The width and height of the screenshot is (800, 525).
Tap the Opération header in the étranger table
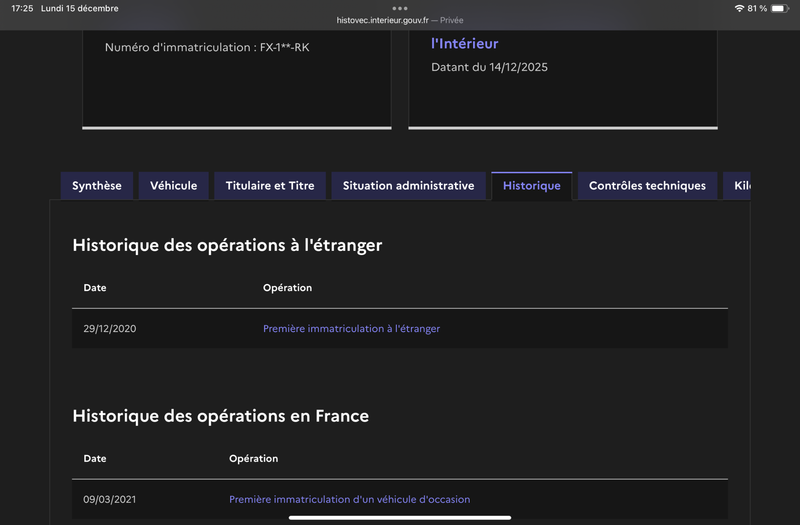[287, 288]
